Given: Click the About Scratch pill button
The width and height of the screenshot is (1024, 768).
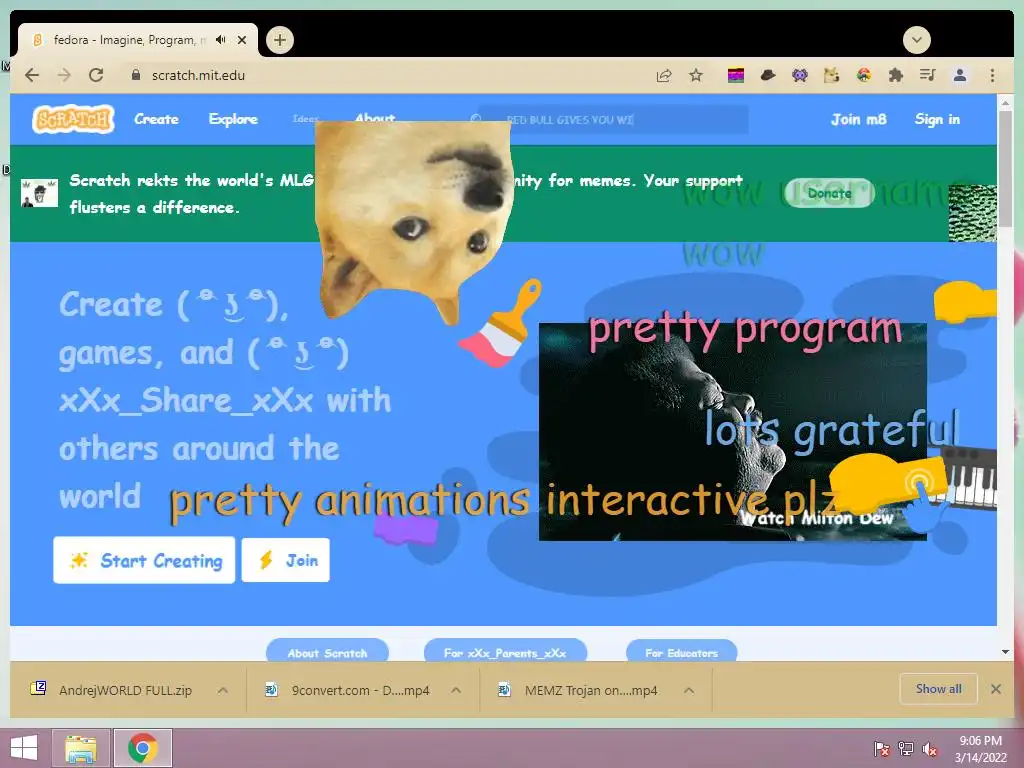Looking at the screenshot, I should [x=327, y=652].
